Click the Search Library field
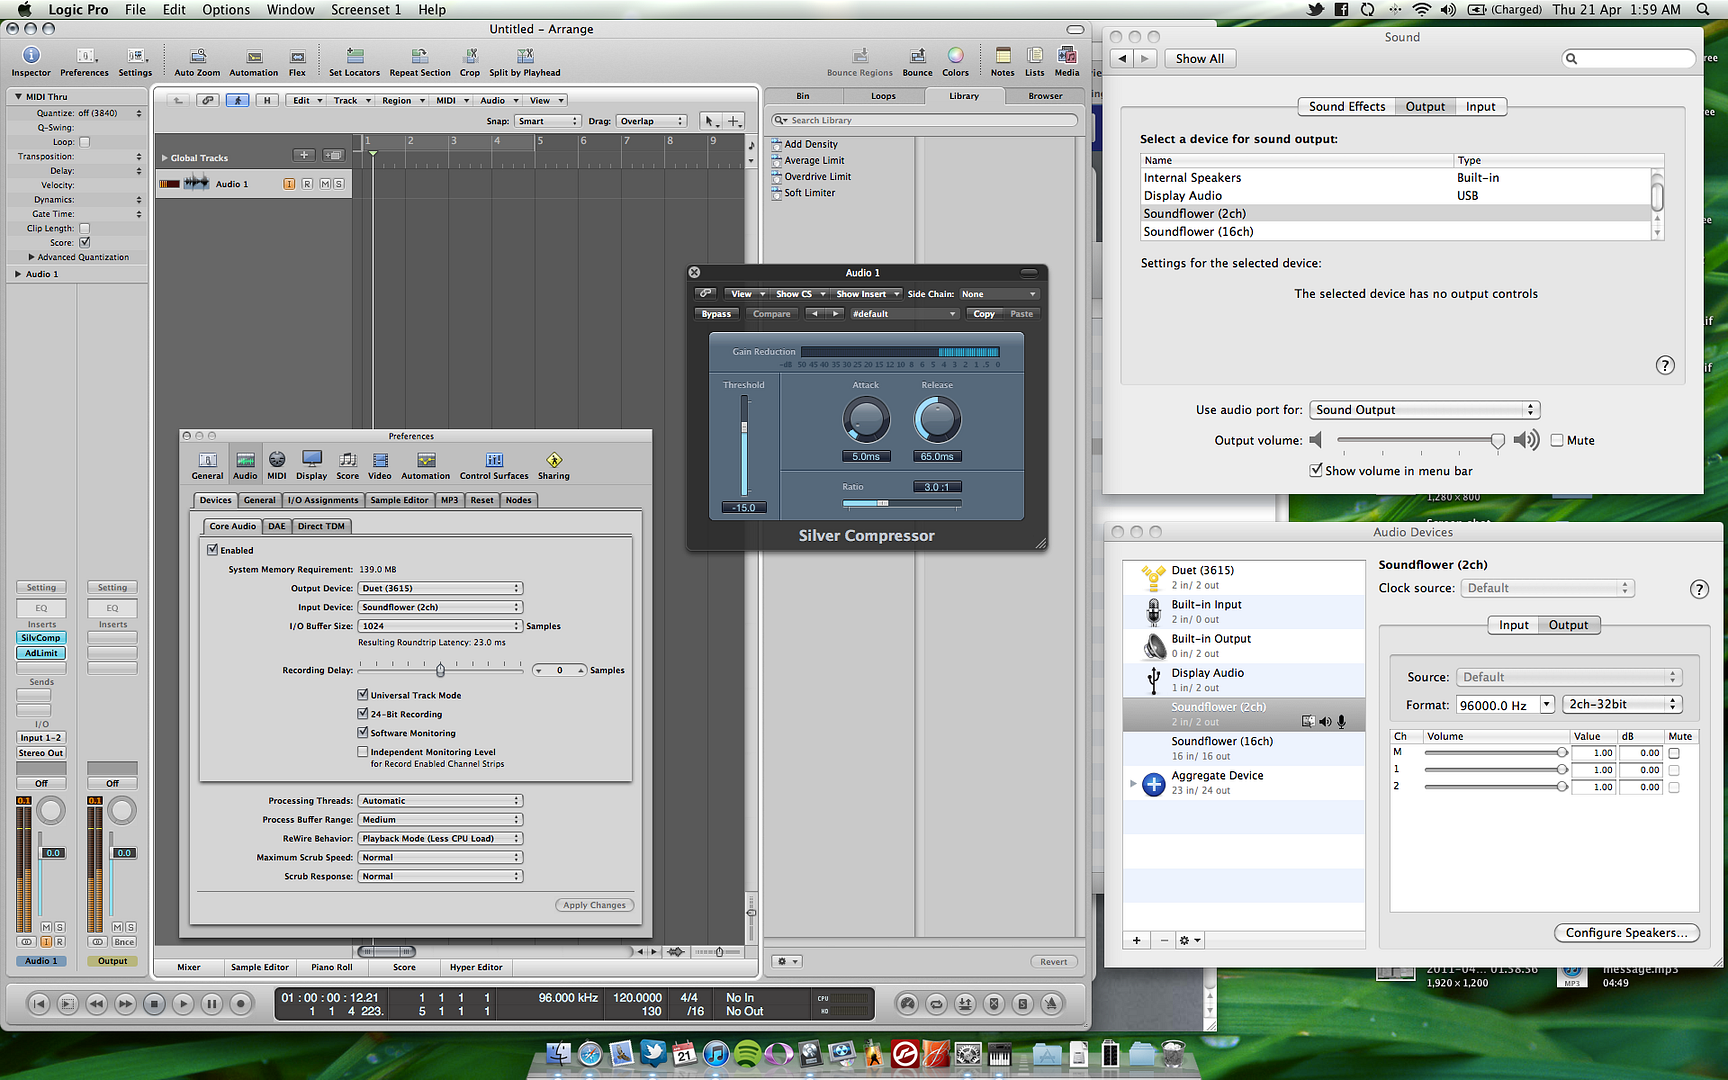Screen dimensions: 1728x1080 click(925, 121)
